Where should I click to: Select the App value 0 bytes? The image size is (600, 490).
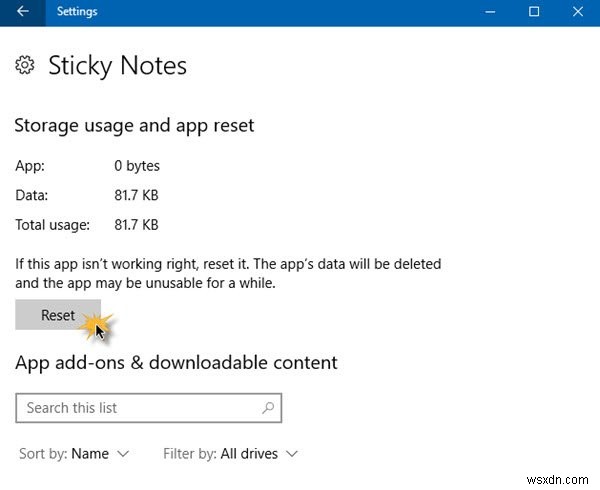click(137, 166)
